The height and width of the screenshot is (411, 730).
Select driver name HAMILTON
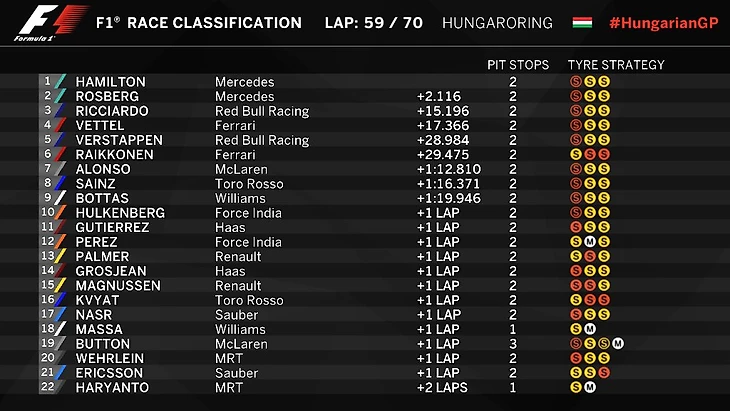click(110, 82)
